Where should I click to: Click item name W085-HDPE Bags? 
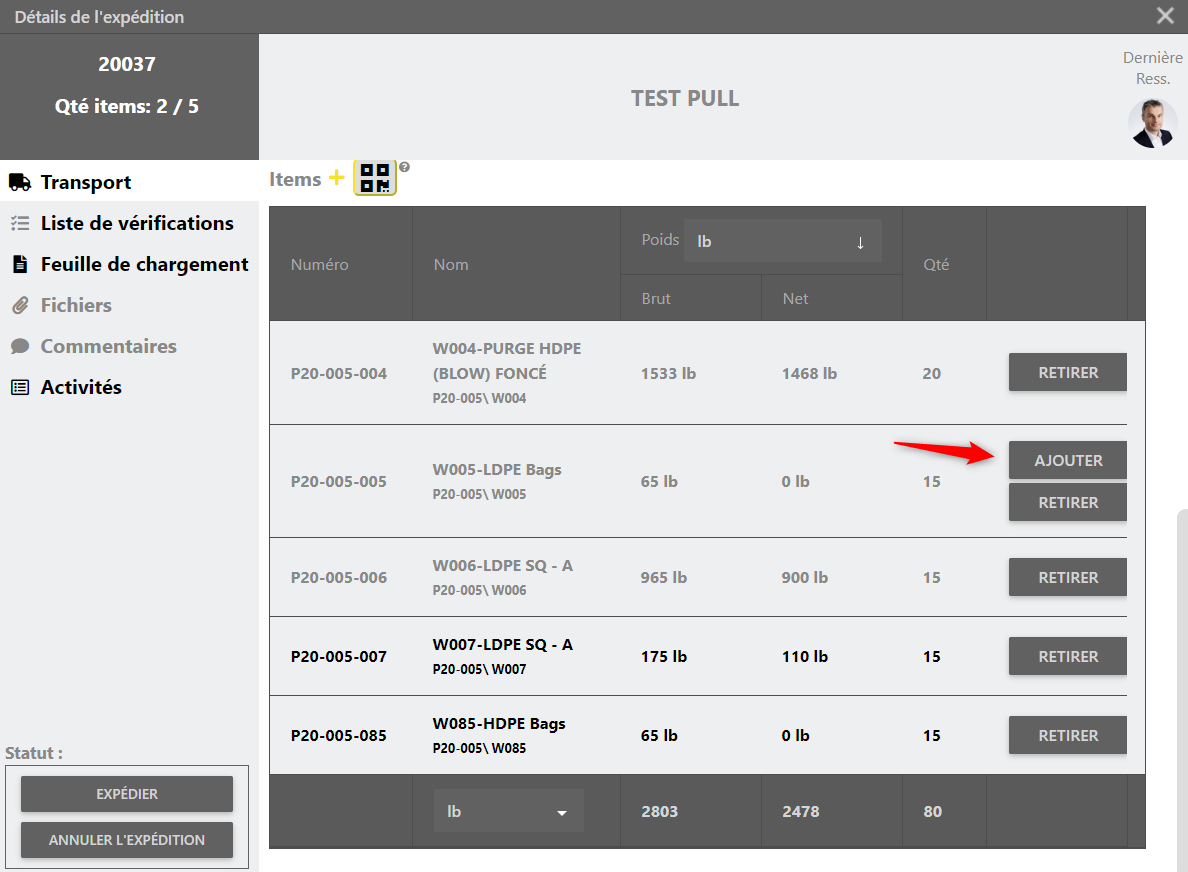click(499, 724)
